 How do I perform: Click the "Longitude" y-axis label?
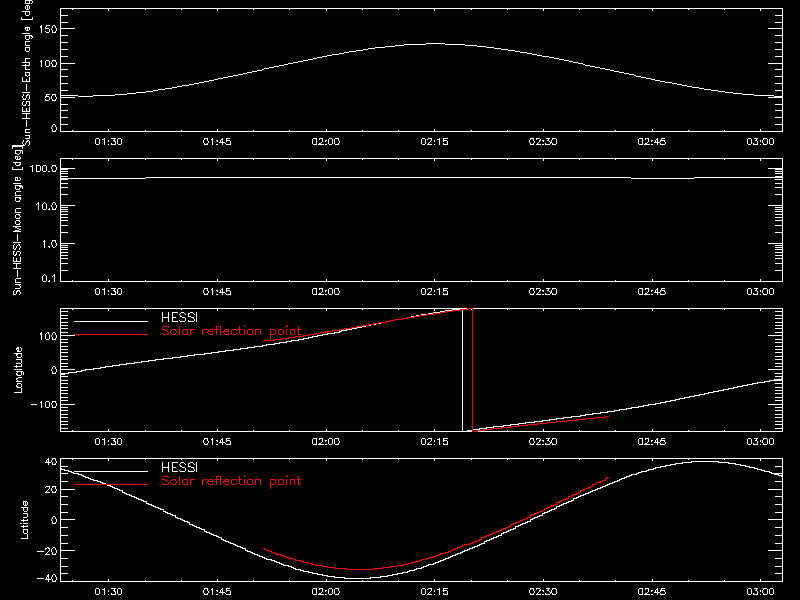coord(18,370)
